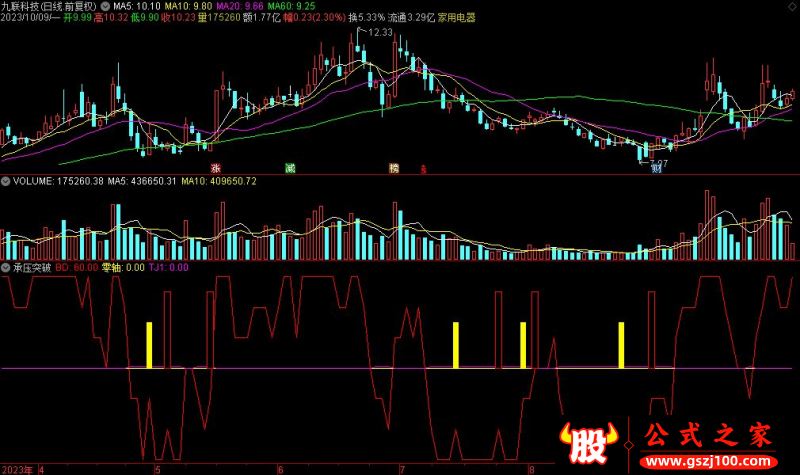The height and width of the screenshot is (475, 800).
Task: Click the red s marker near 榜
Action: pyautogui.click(x=423, y=169)
